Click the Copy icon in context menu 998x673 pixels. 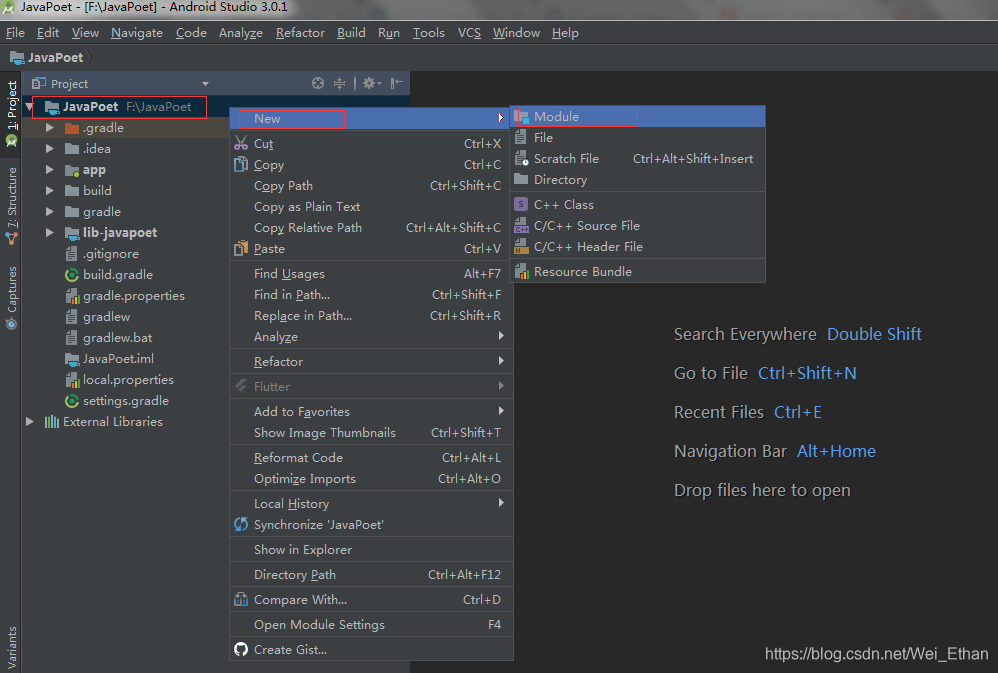(x=241, y=164)
